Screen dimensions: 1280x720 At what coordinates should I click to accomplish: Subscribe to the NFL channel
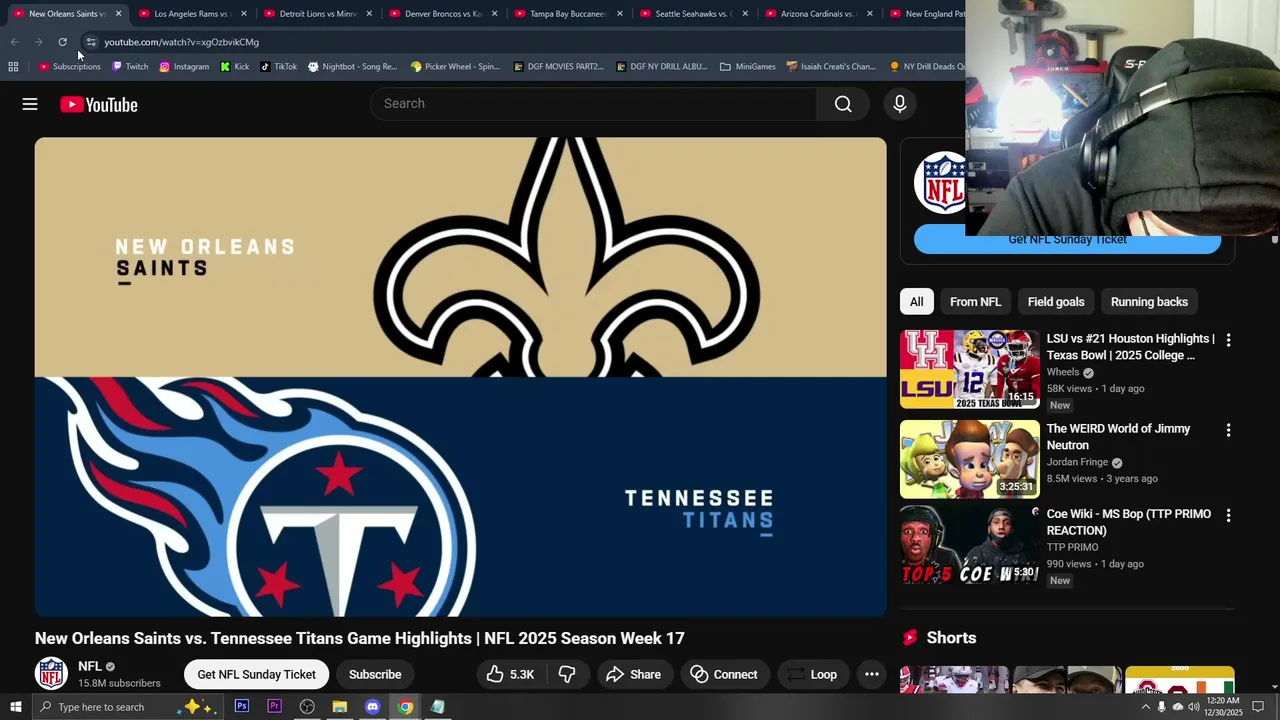375,674
